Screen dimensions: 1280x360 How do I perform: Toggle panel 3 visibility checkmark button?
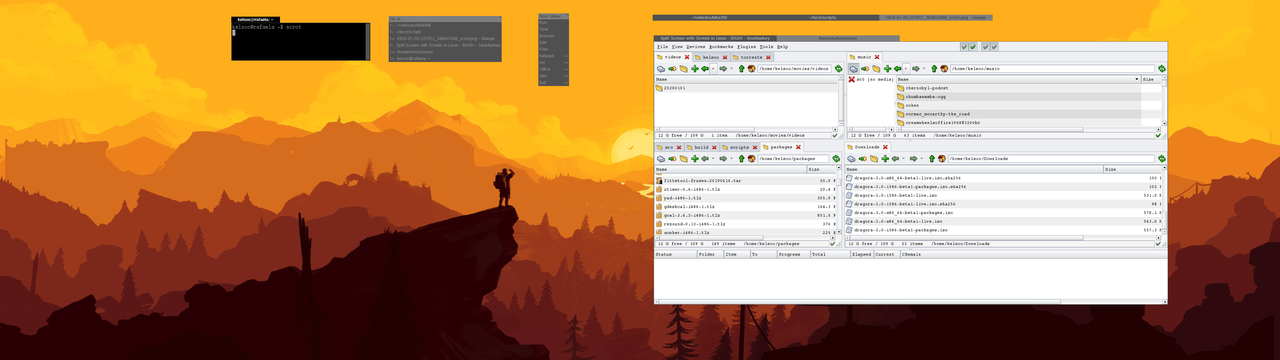click(x=985, y=47)
